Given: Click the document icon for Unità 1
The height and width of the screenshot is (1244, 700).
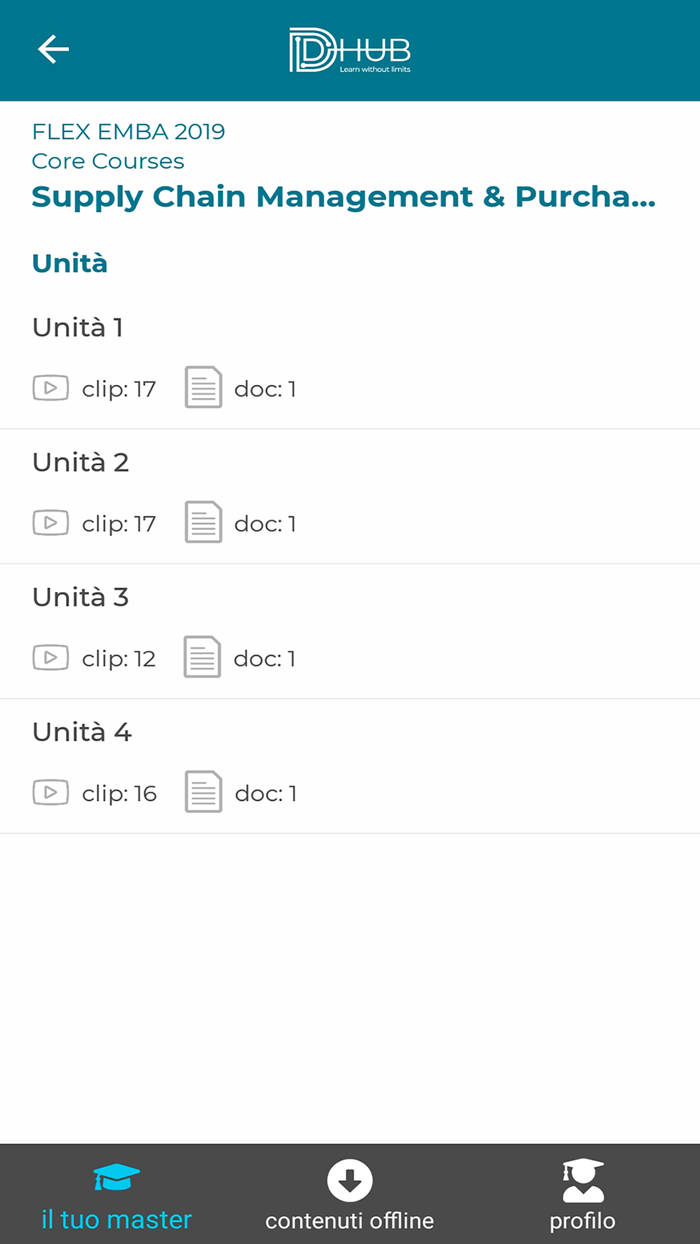Looking at the screenshot, I should pos(203,387).
